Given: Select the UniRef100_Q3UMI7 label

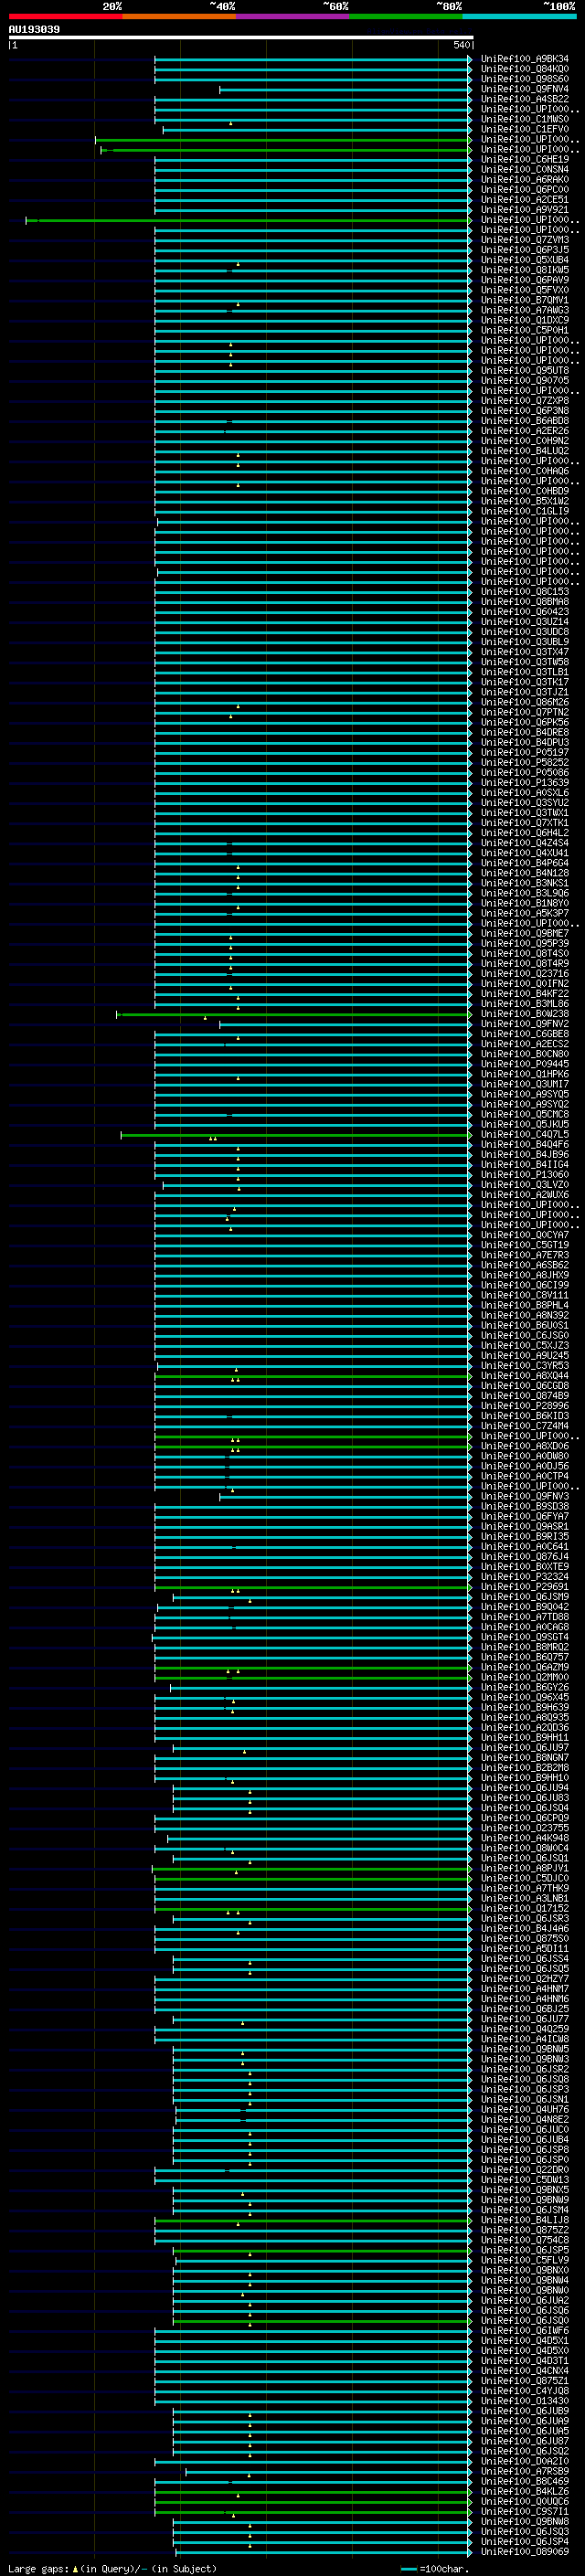Looking at the screenshot, I should [525, 1084].
